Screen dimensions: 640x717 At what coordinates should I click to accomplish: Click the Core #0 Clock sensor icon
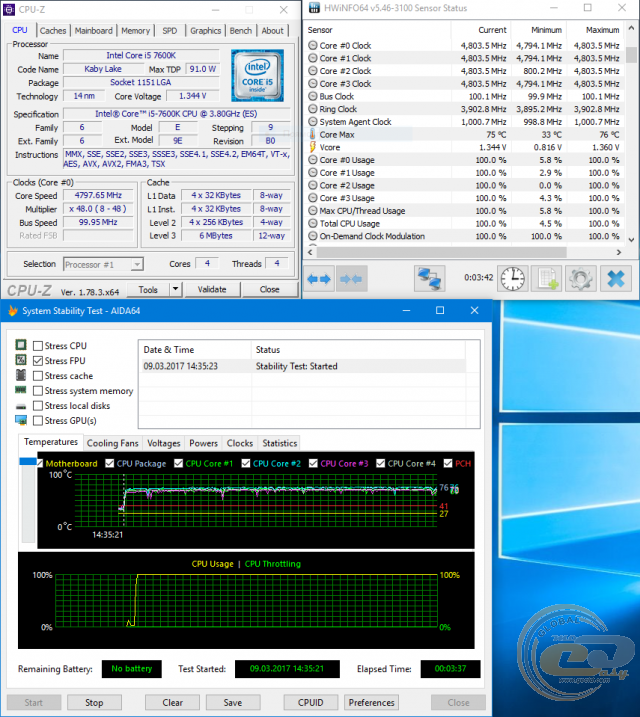313,45
